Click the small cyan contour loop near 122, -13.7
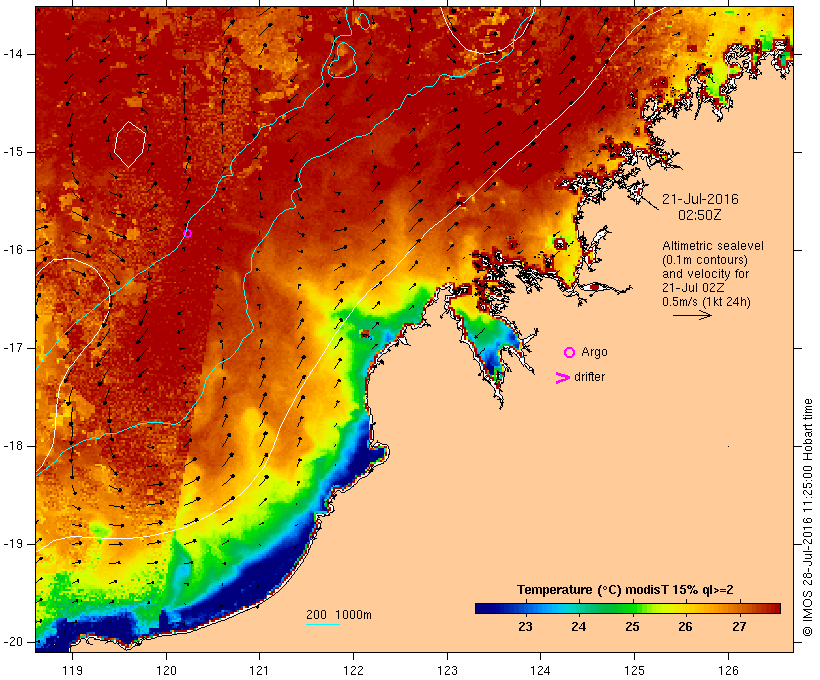 363,21
